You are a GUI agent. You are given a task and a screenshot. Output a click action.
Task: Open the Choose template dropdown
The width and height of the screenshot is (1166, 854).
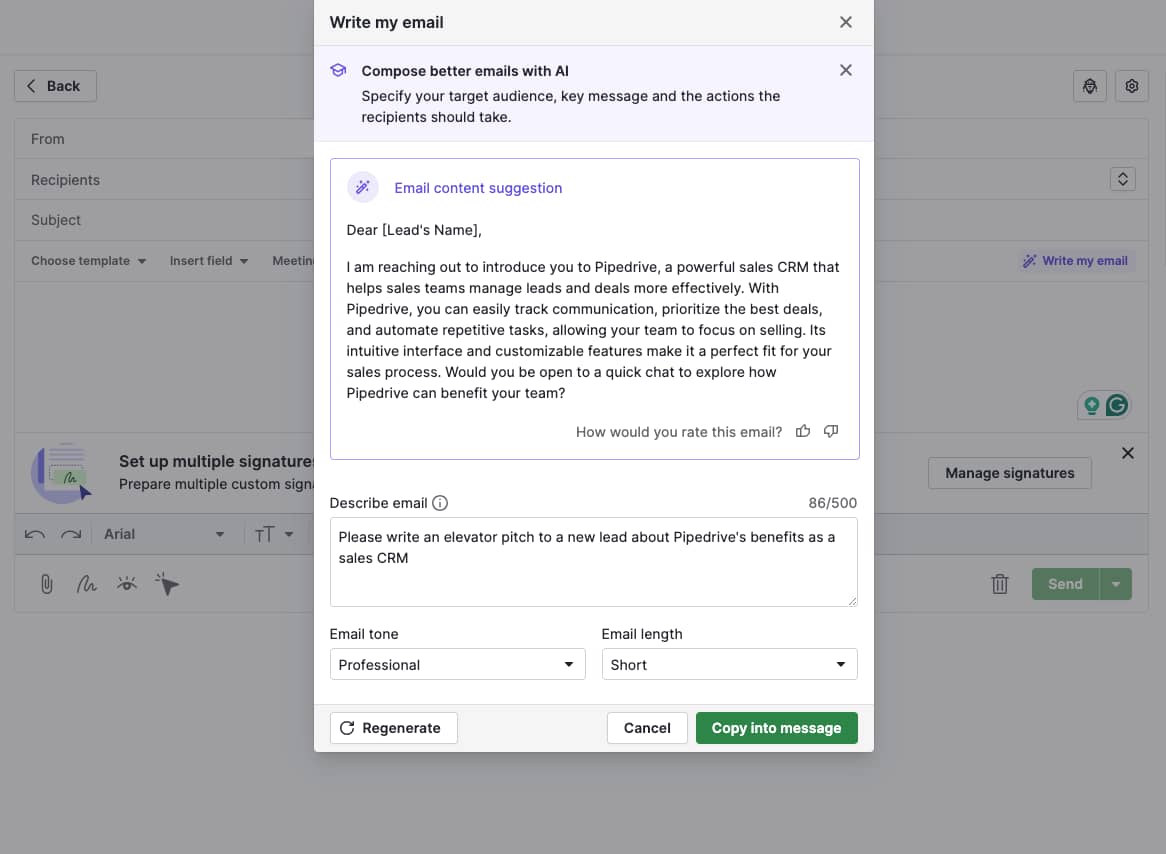point(88,261)
